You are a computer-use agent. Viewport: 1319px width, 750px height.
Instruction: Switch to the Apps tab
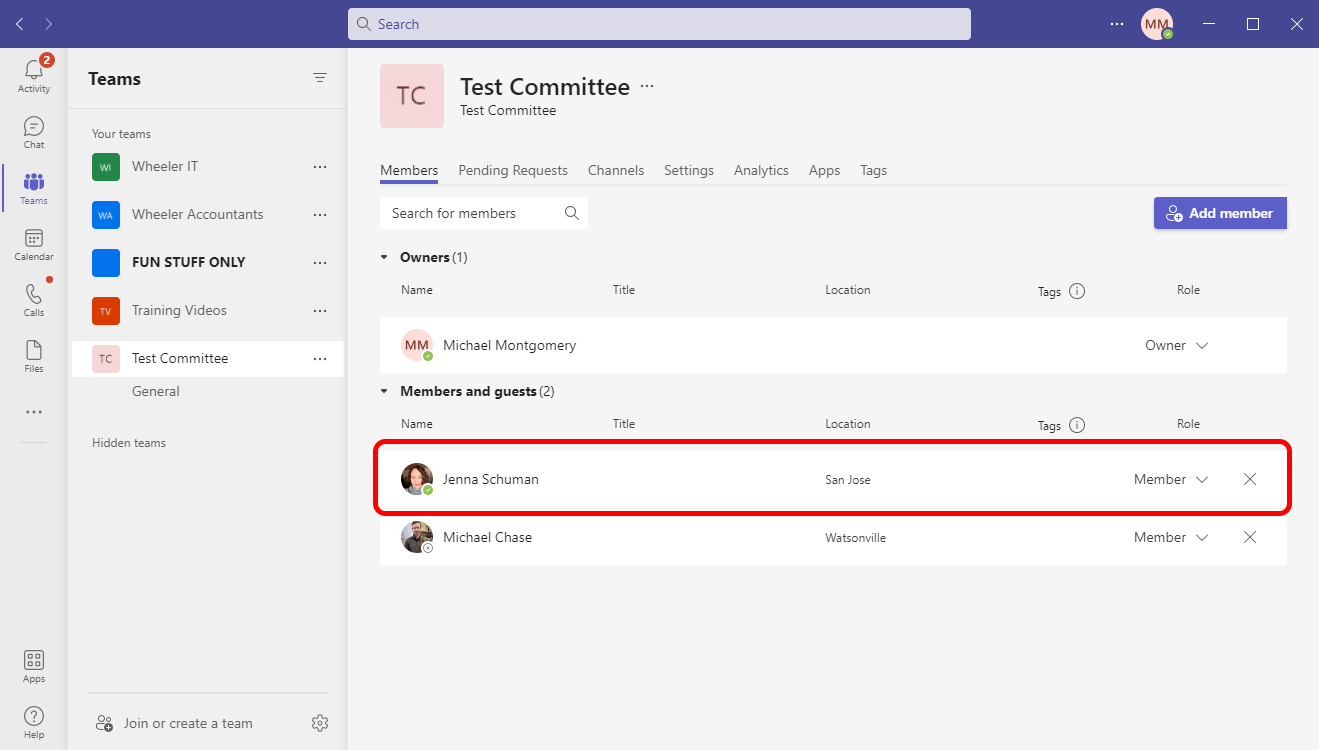point(824,170)
